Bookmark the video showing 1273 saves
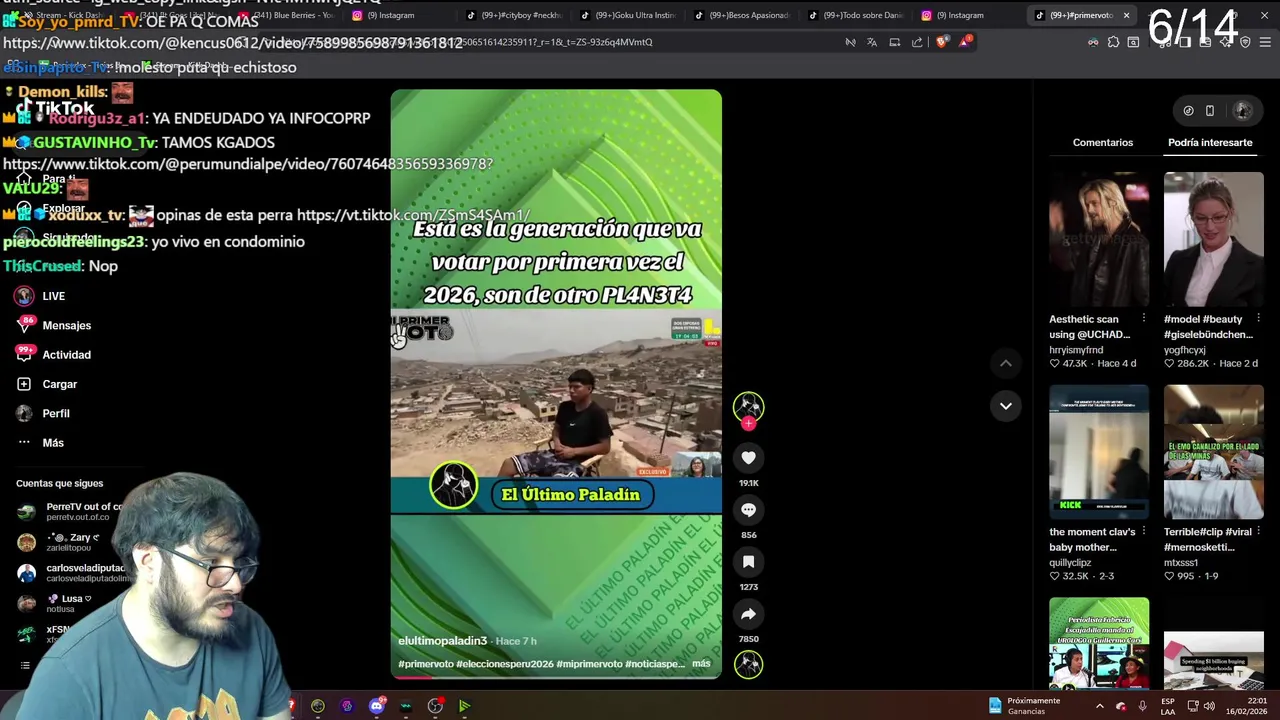Viewport: 1280px width, 720px height. point(748,562)
